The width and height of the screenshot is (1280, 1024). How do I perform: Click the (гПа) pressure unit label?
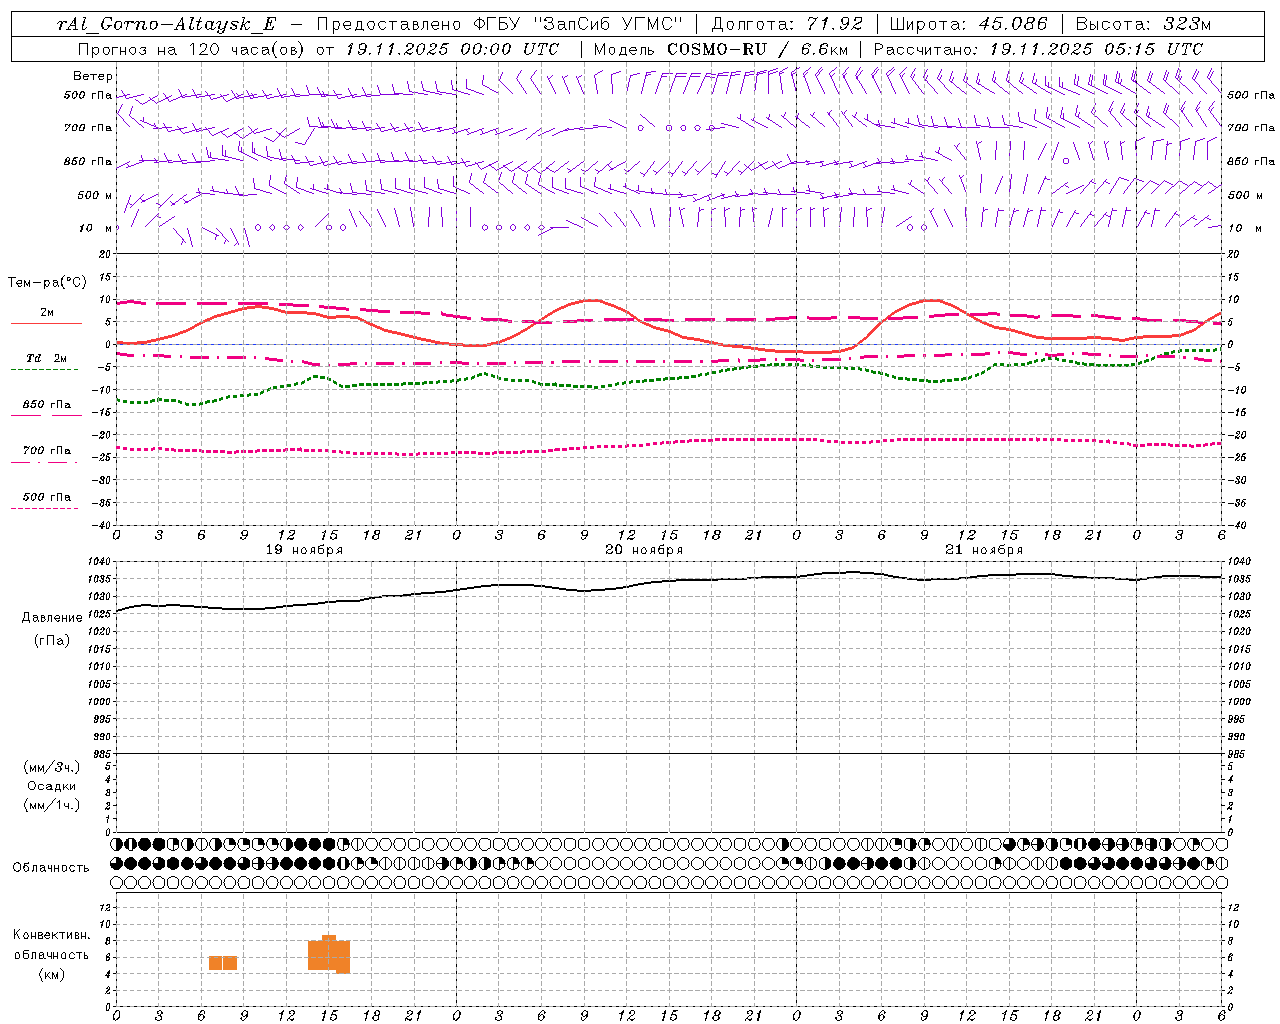(52, 640)
